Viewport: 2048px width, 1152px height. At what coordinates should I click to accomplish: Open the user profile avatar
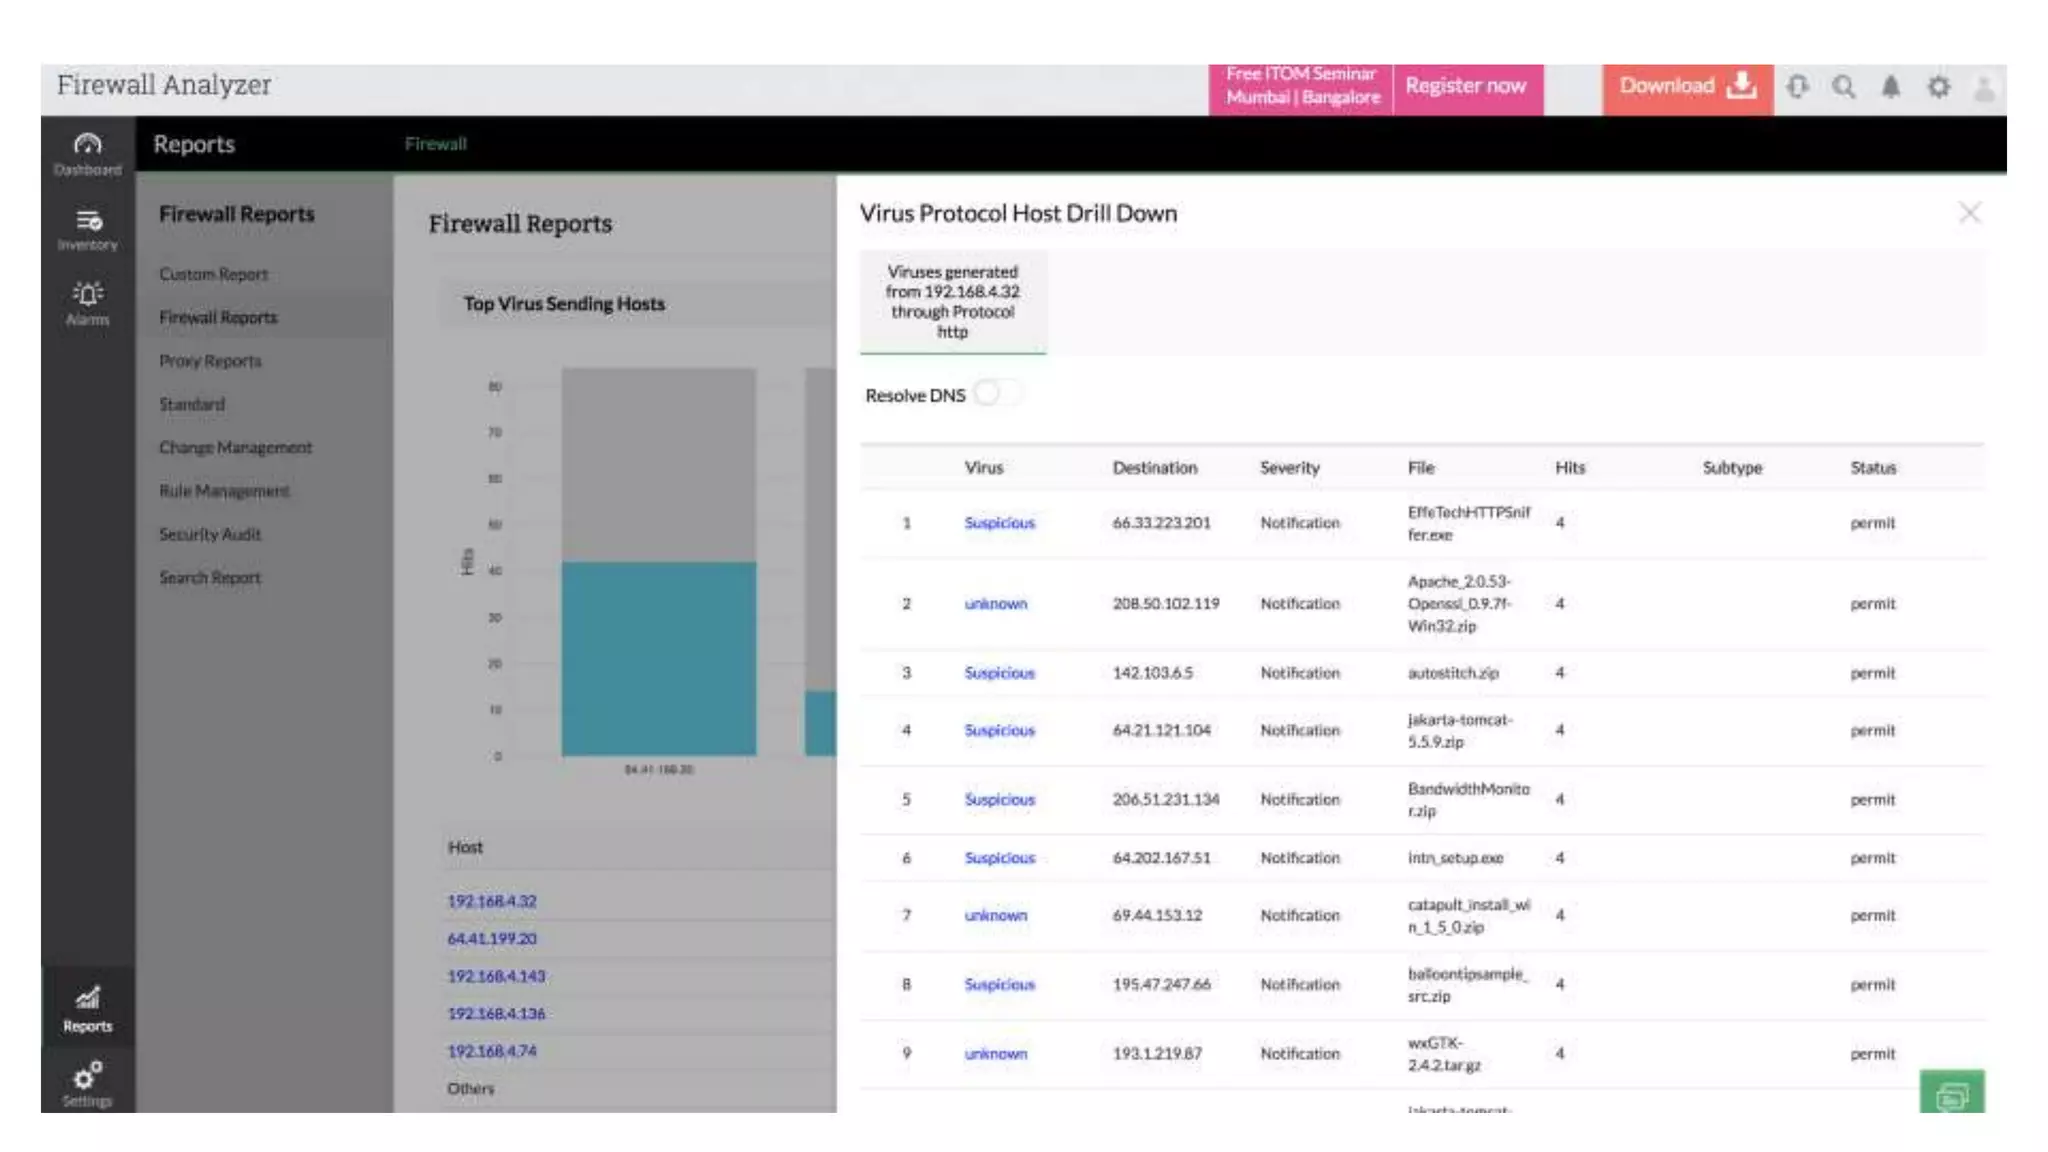coord(1984,89)
